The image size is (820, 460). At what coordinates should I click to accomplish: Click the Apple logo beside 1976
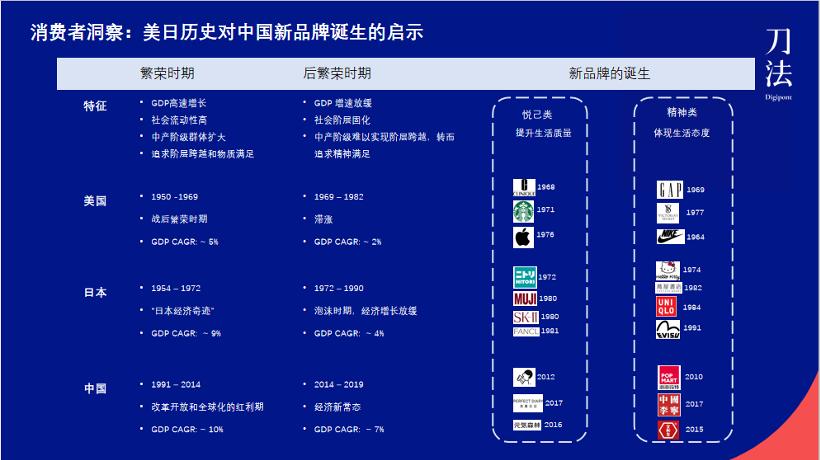[x=523, y=237]
